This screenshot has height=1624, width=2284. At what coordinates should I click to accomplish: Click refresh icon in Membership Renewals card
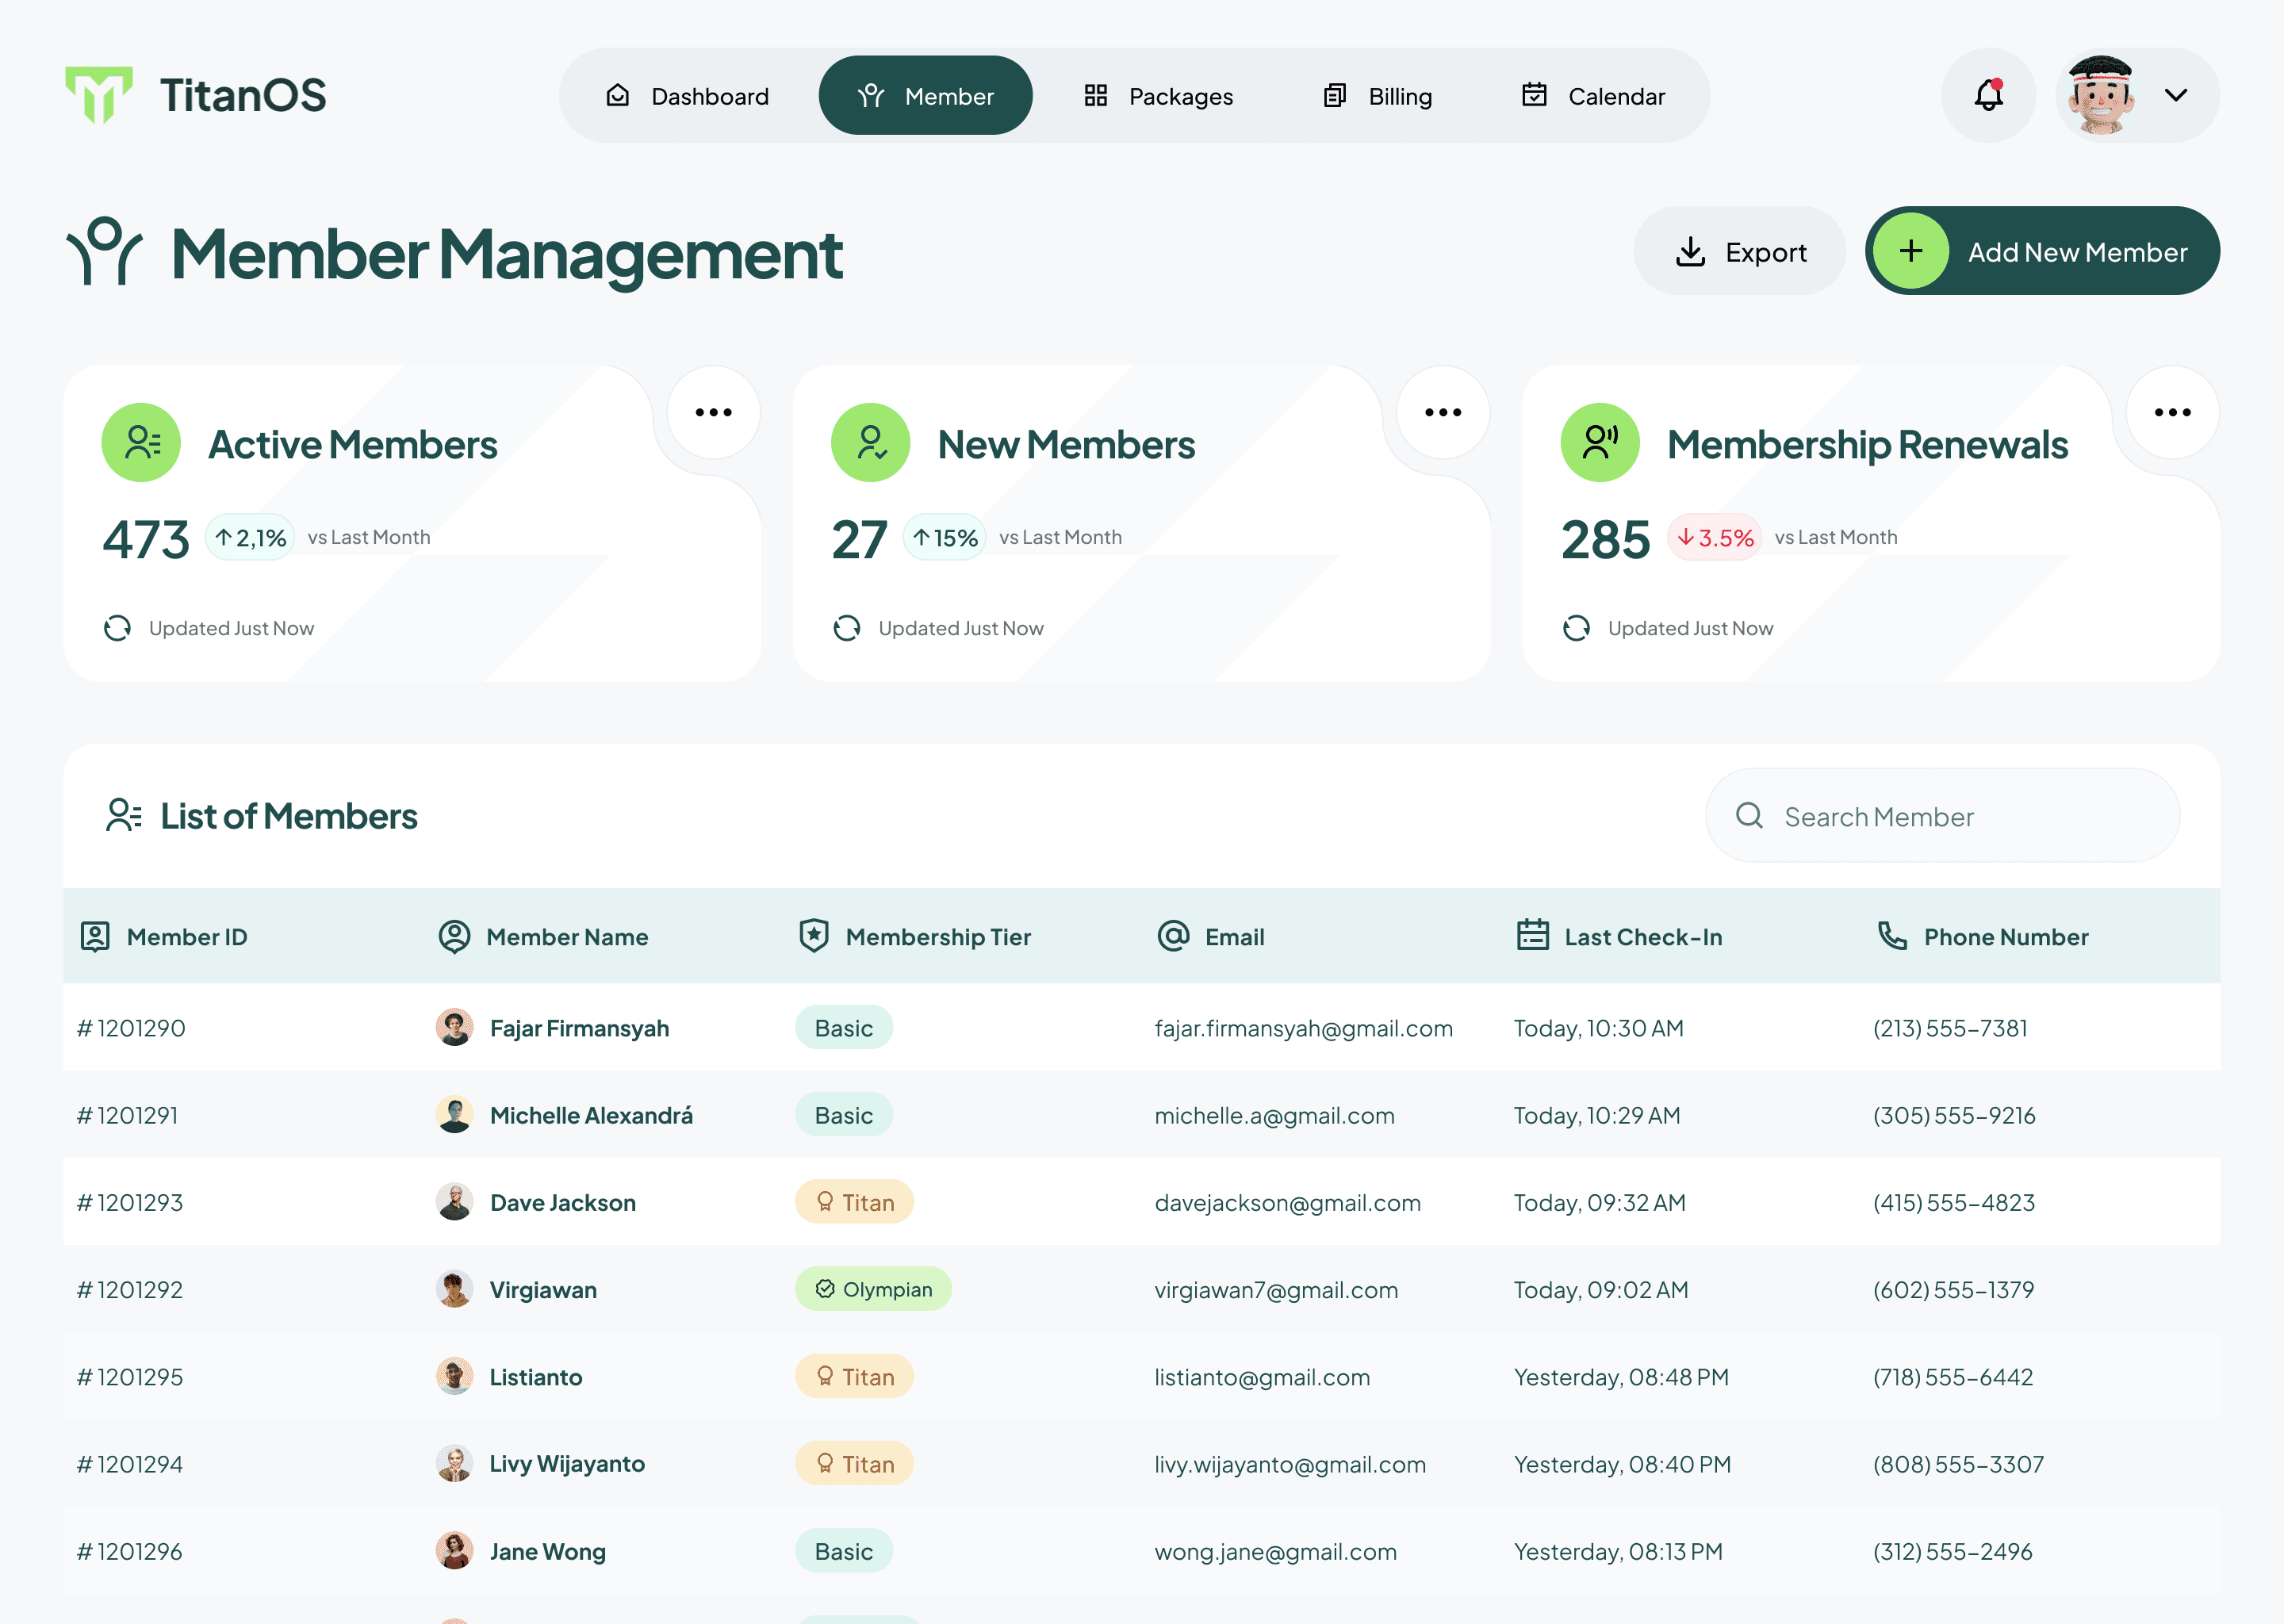coord(1577,628)
